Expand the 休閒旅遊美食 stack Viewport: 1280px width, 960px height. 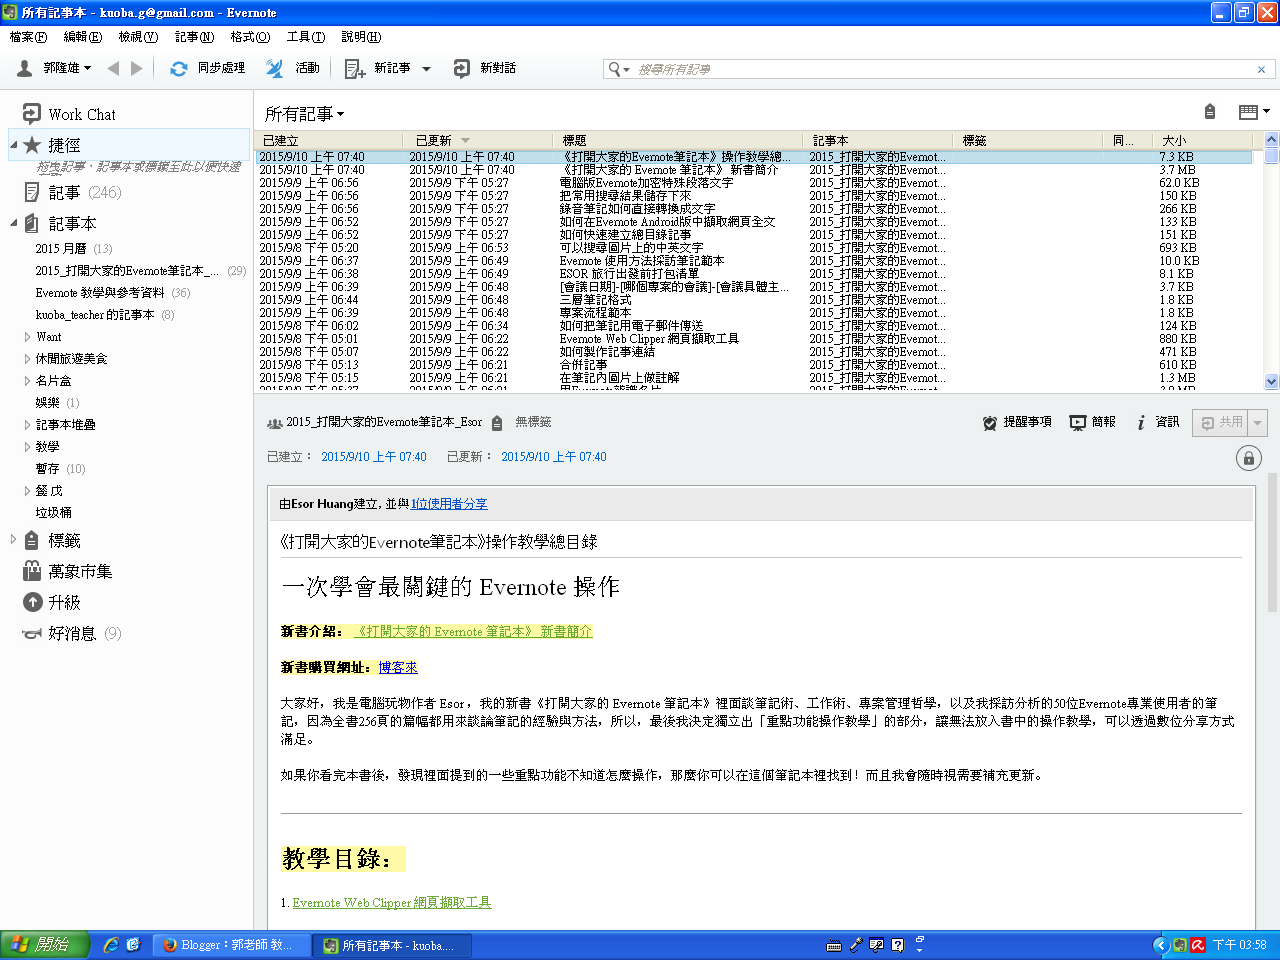point(27,359)
